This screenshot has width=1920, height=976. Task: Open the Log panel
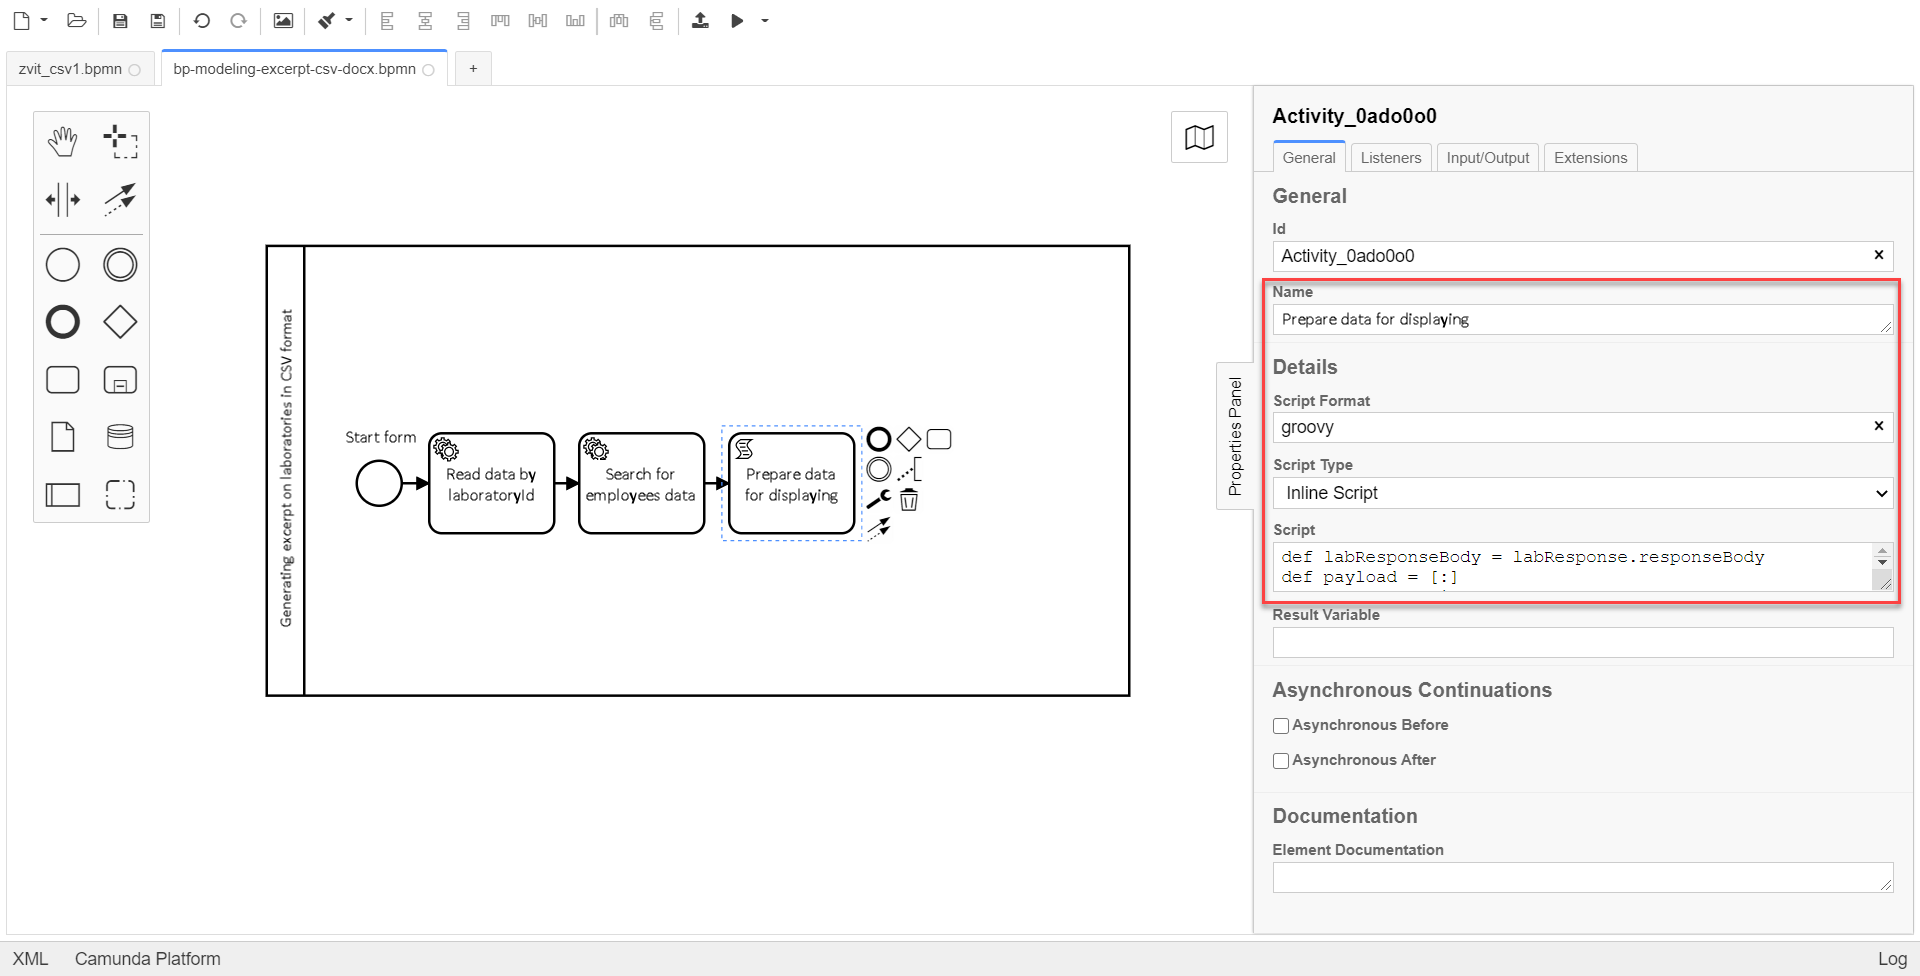point(1892,959)
